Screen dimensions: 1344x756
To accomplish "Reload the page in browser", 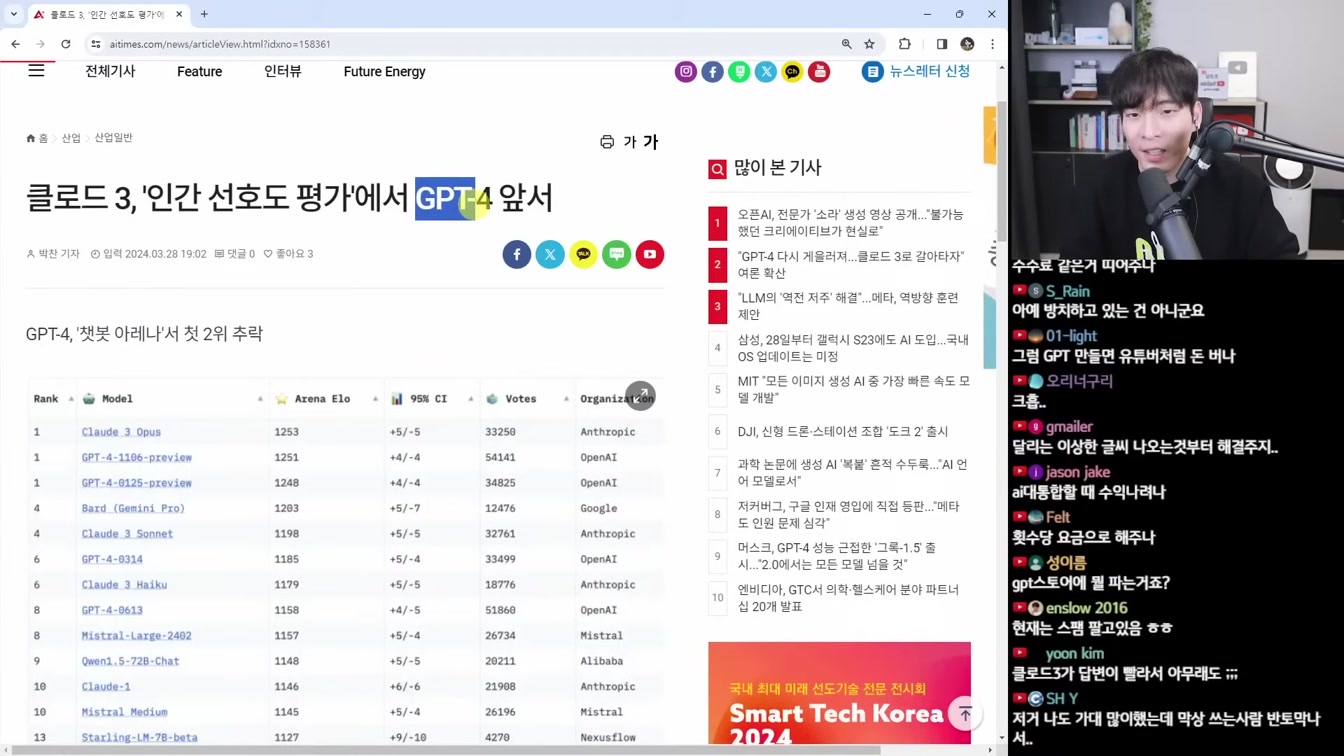I will [x=66, y=44].
